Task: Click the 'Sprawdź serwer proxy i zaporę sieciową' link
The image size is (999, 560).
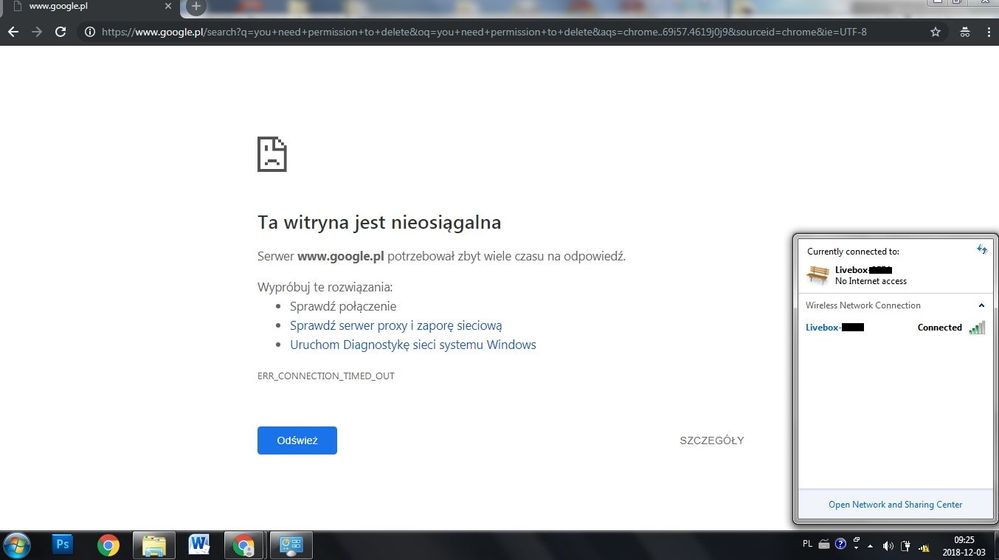Action: (x=396, y=326)
